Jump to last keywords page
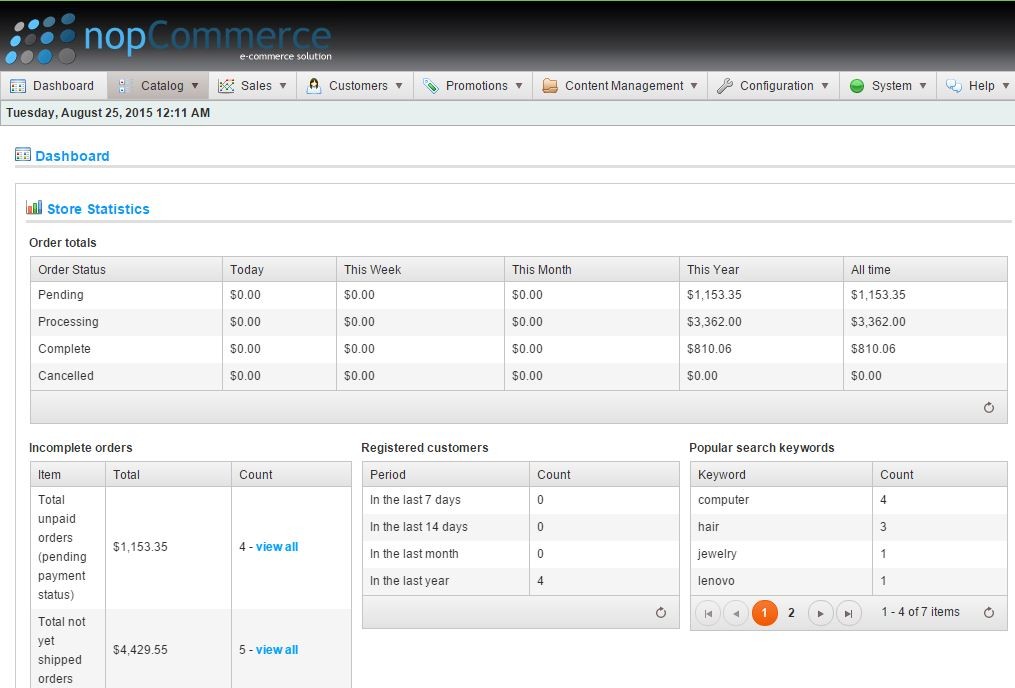The width and height of the screenshot is (1015, 688). pos(848,613)
